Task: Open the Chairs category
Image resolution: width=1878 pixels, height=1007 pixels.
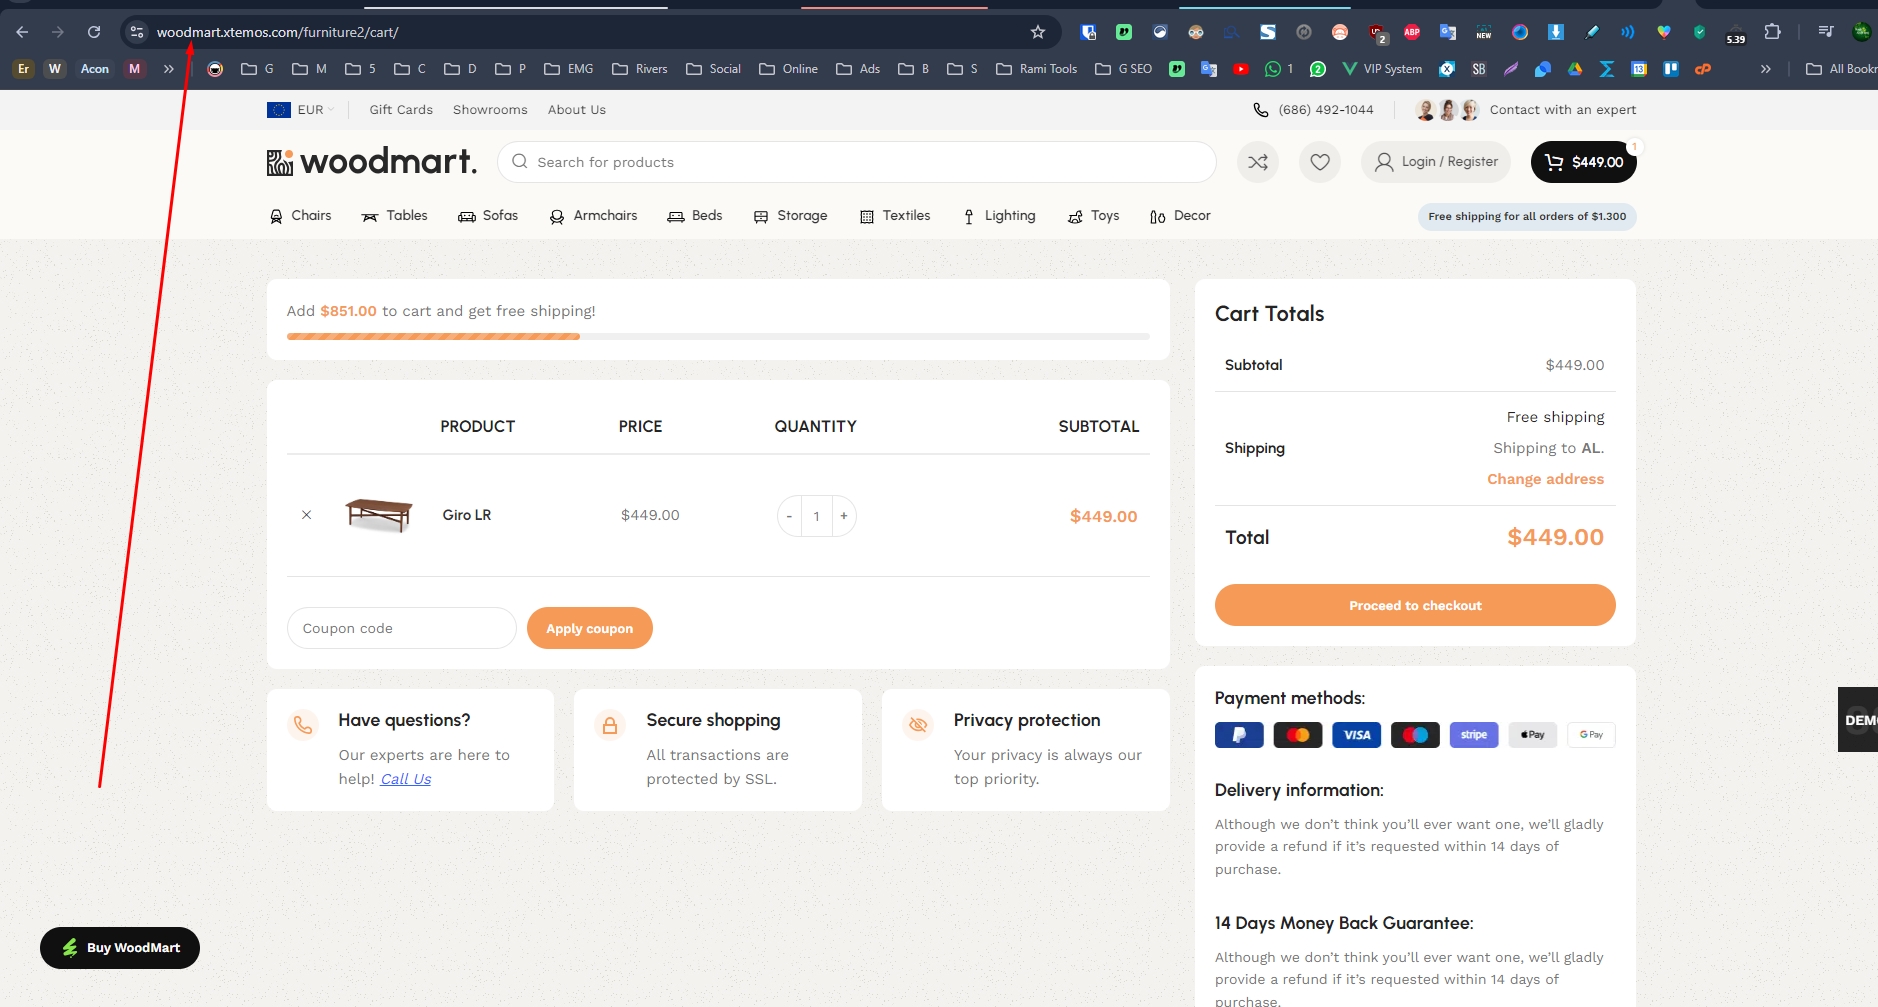Action: point(300,216)
